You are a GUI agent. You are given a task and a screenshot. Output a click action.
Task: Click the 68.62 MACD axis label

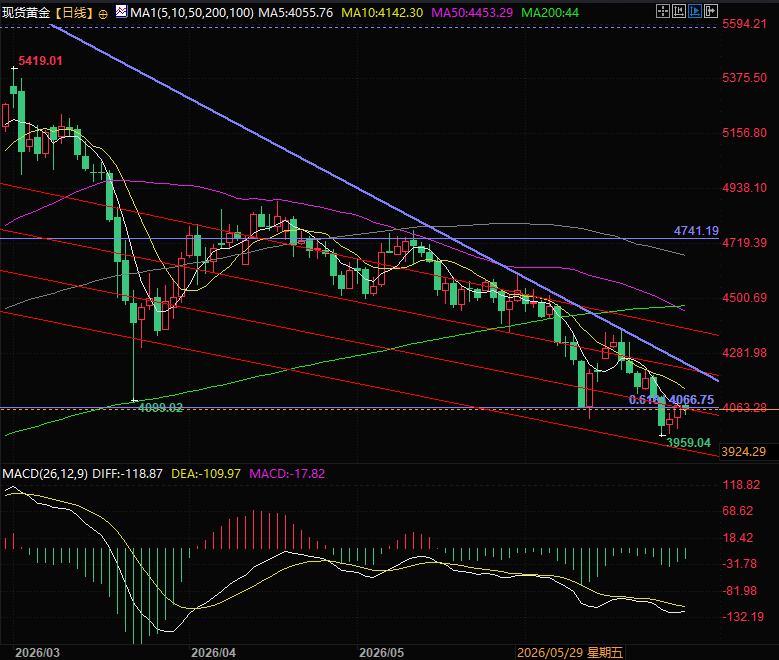point(738,511)
